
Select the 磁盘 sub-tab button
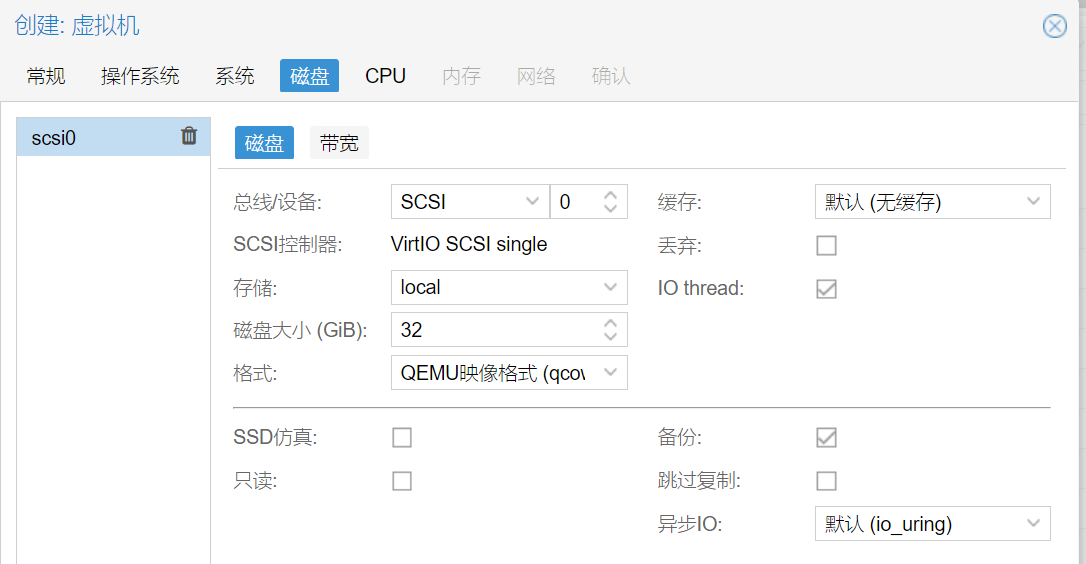(264, 143)
